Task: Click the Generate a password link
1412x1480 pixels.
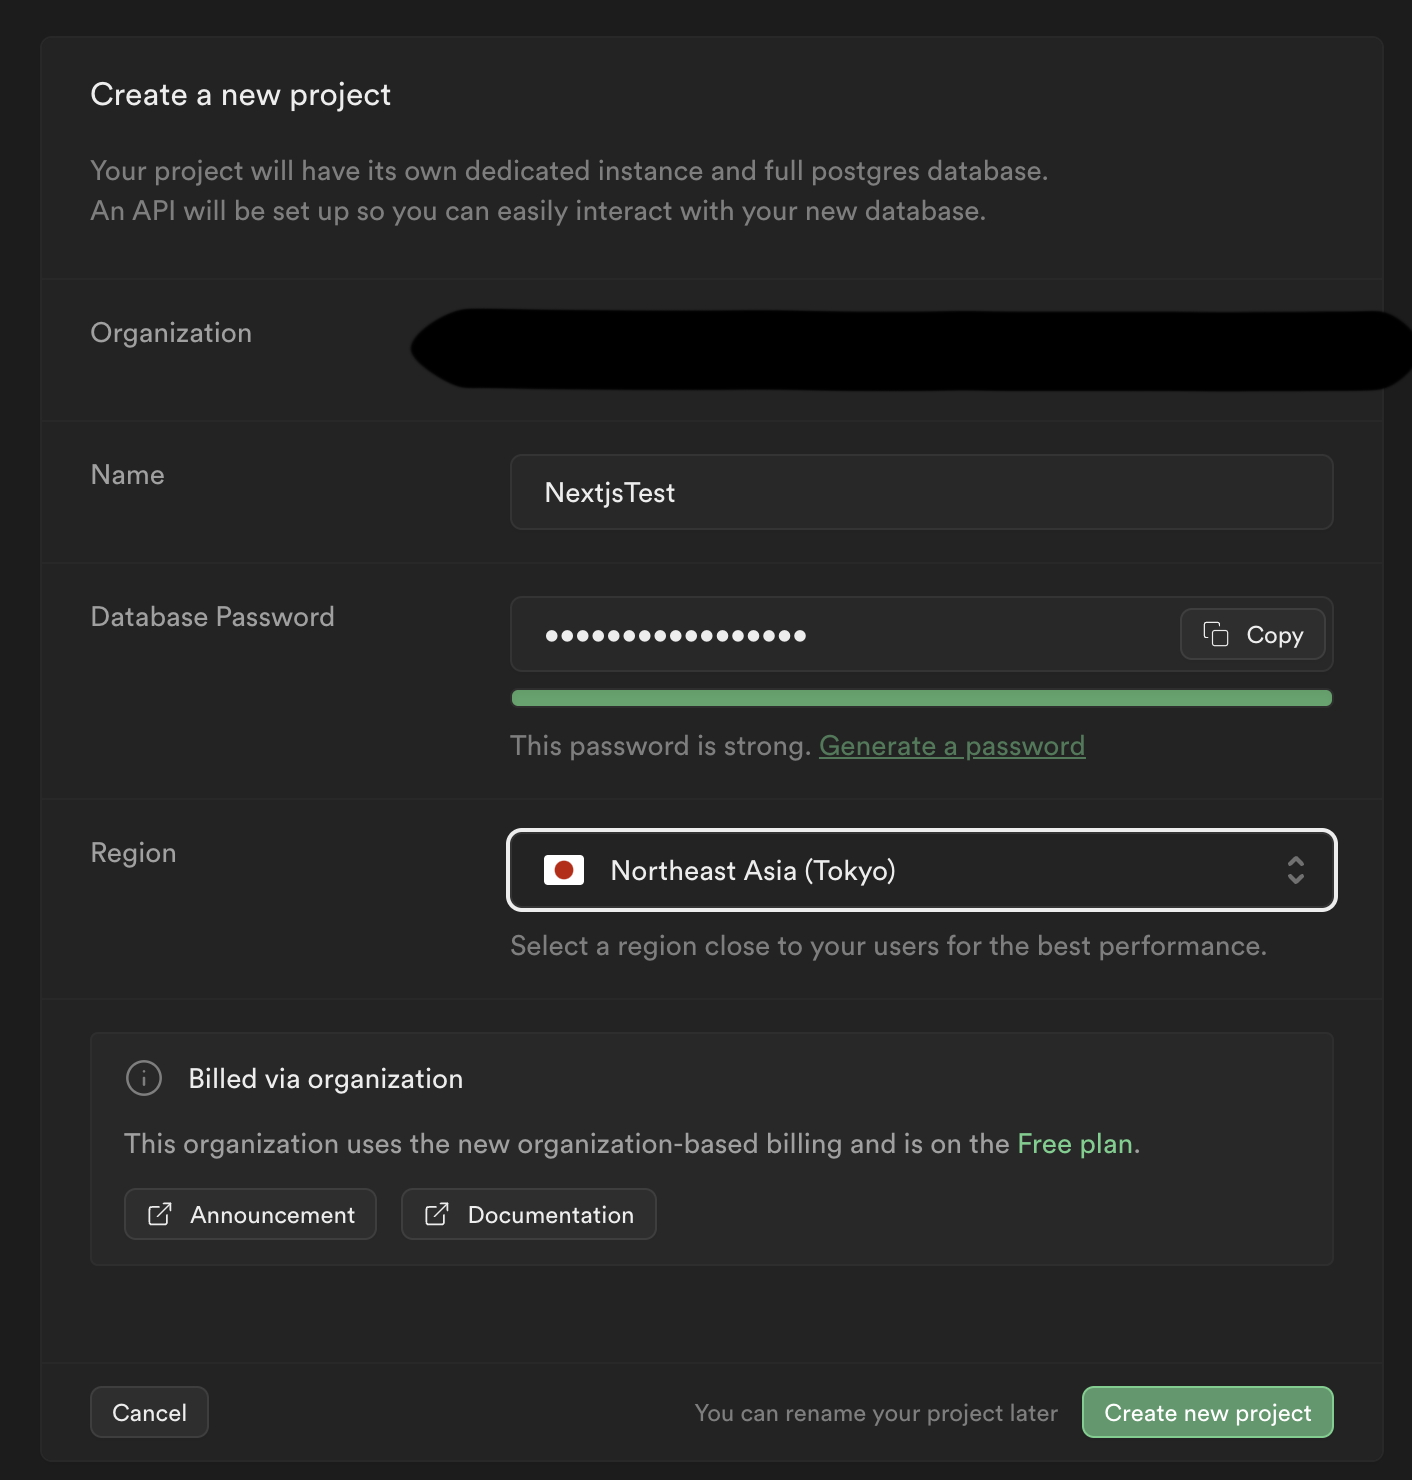Action: click(951, 746)
